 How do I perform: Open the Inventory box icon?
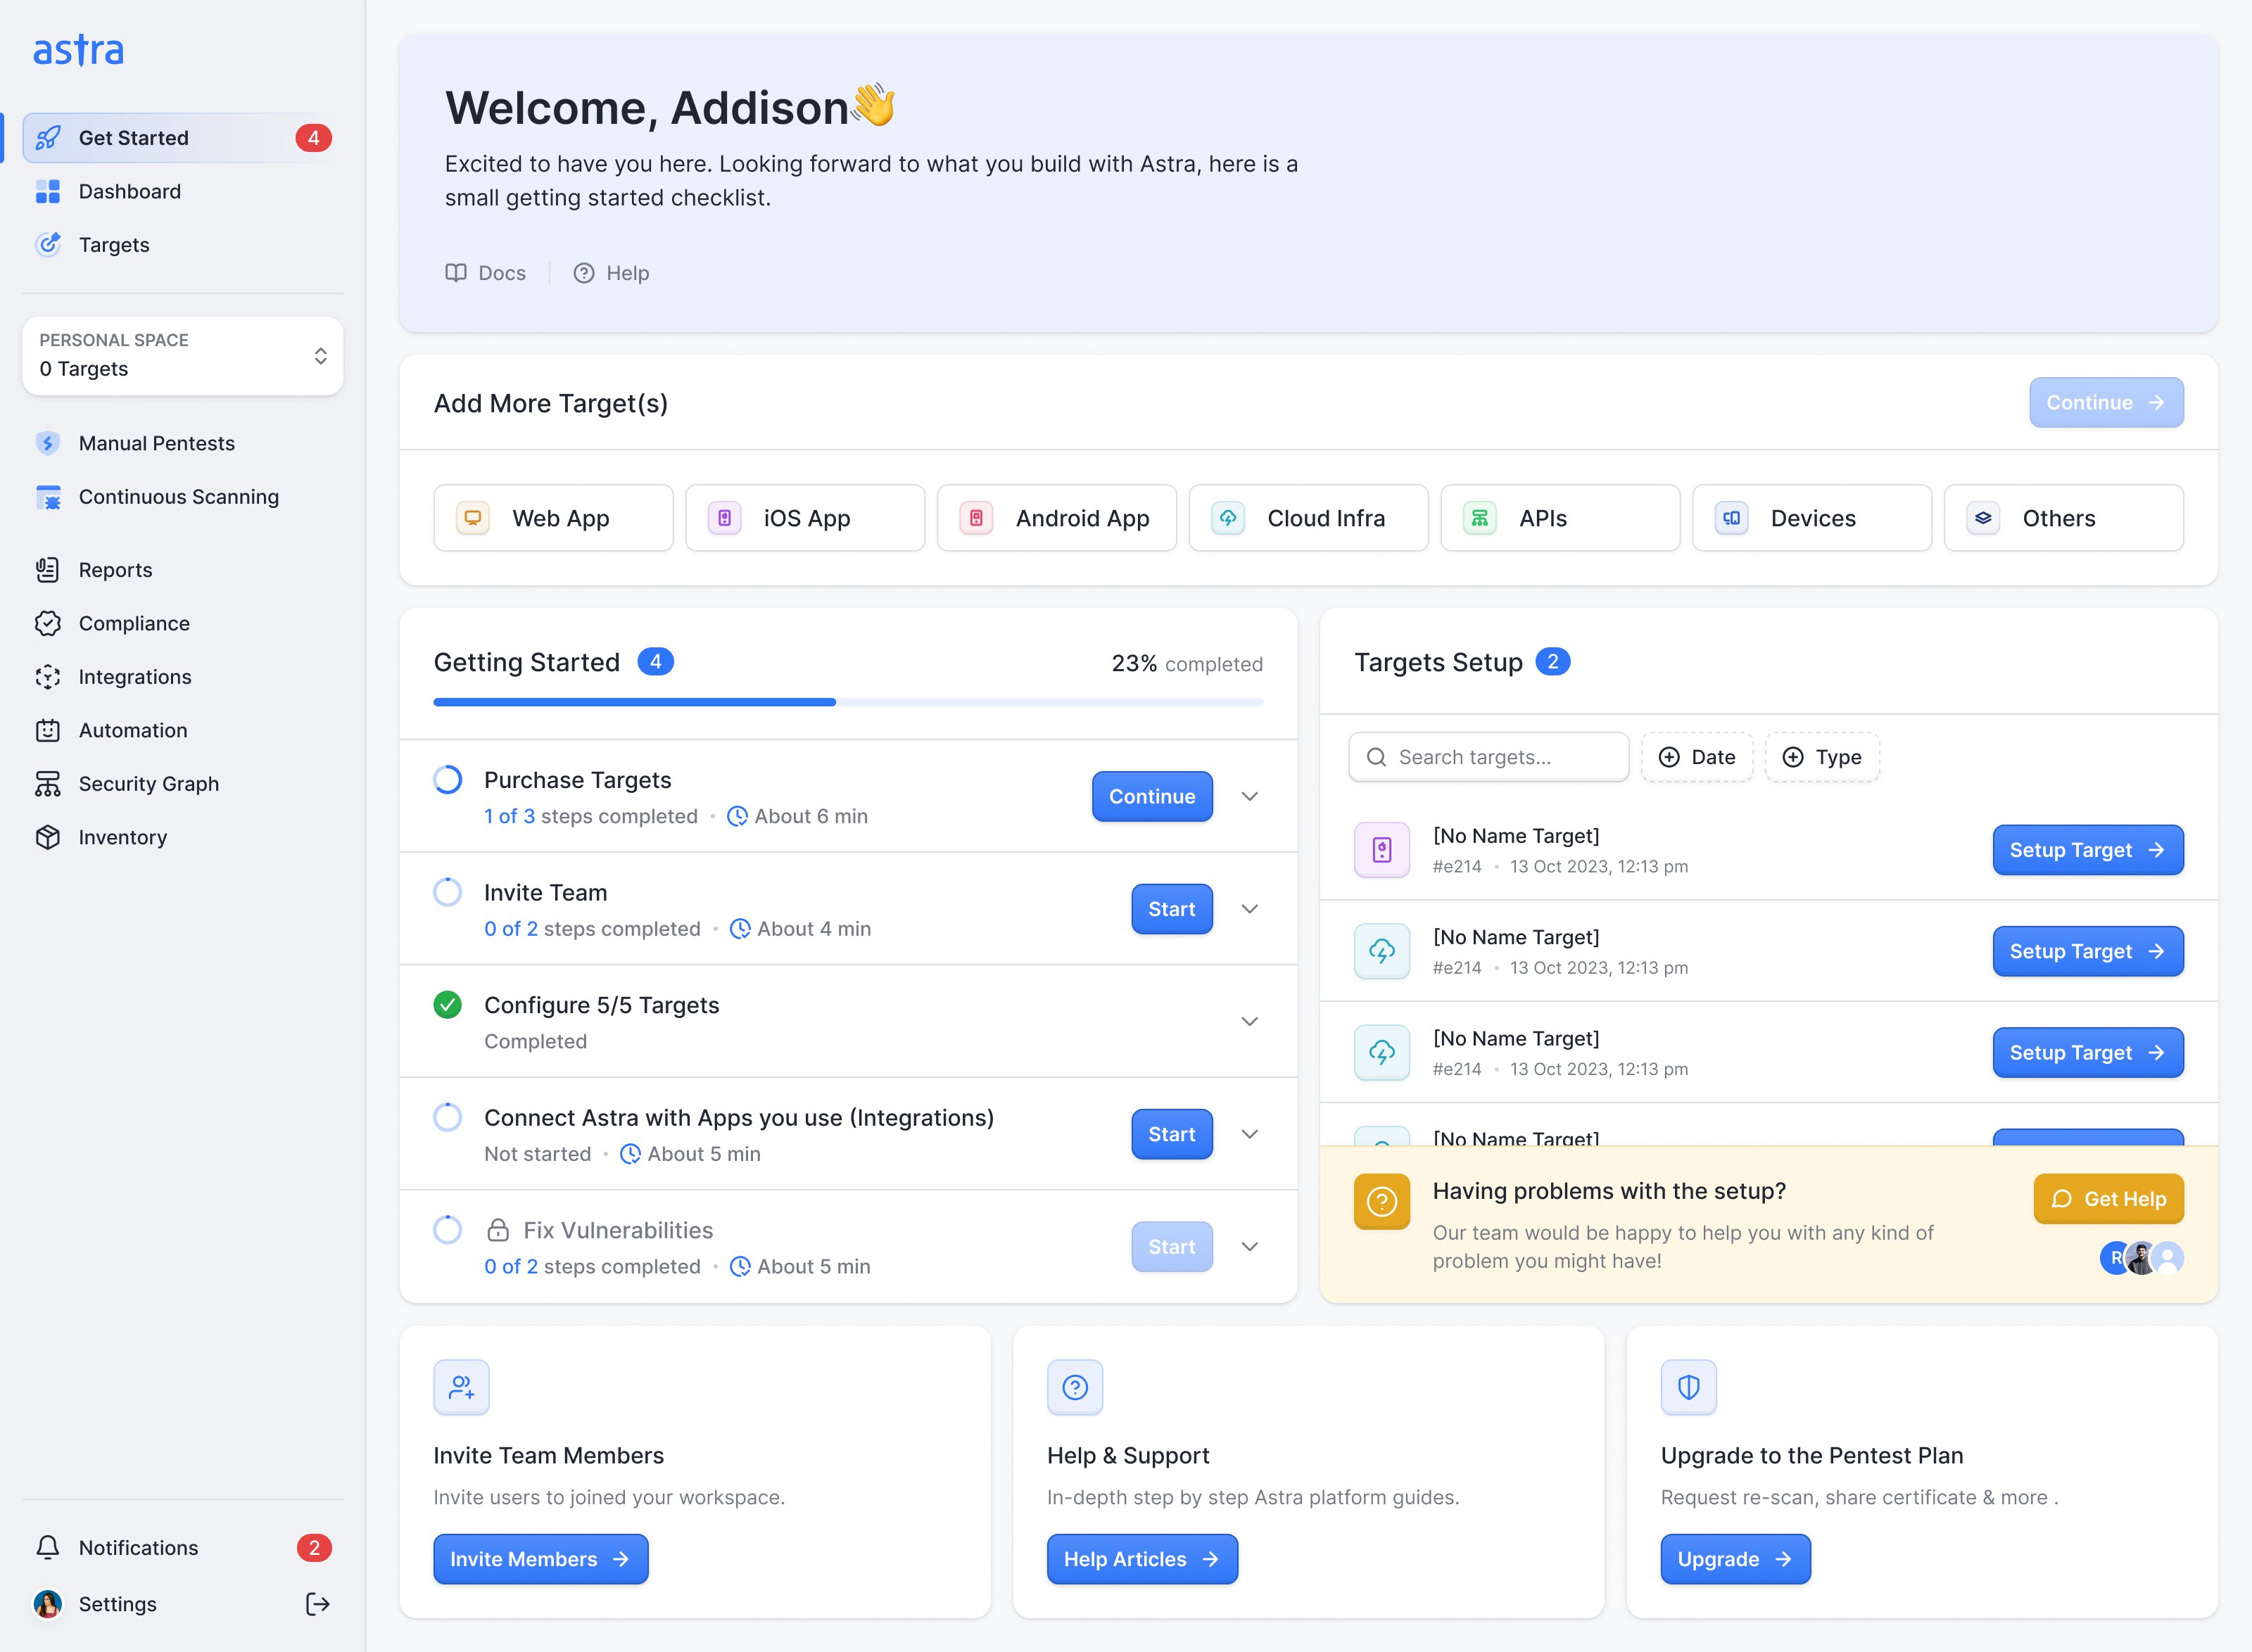tap(48, 837)
